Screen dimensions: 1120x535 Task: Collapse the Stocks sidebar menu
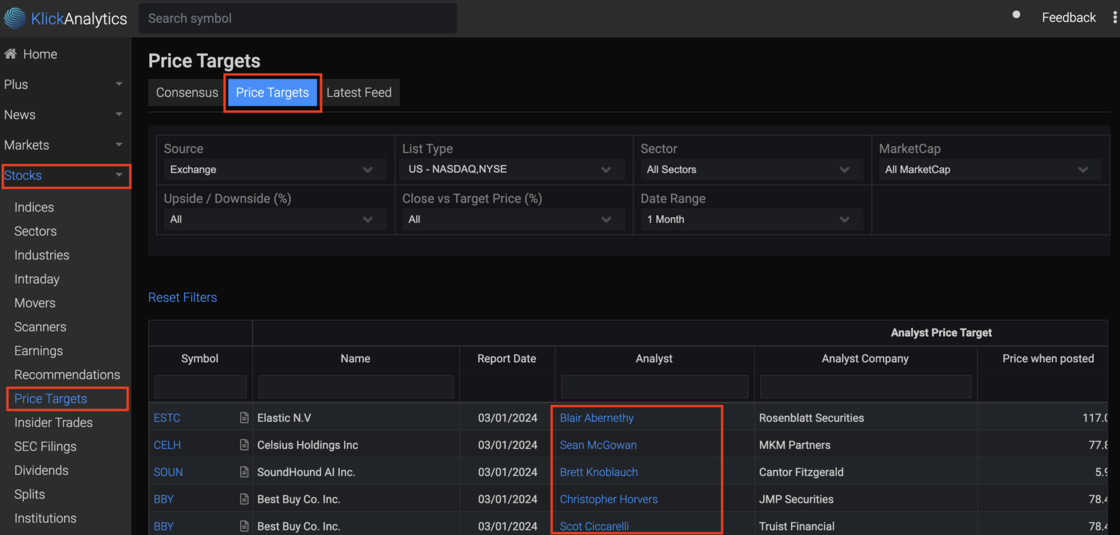[x=66, y=176]
